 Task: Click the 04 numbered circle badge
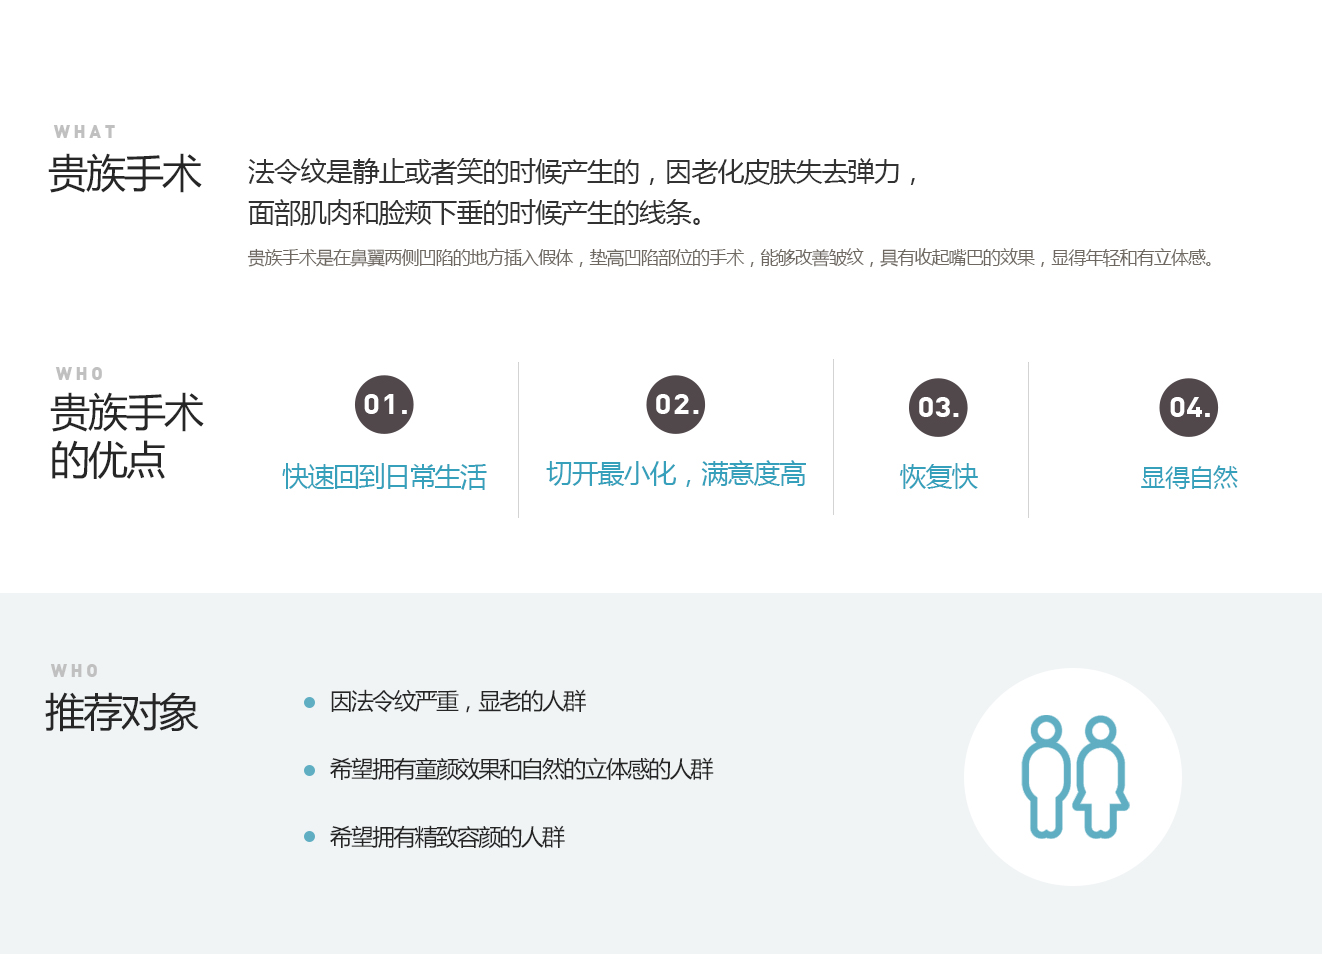click(1188, 408)
